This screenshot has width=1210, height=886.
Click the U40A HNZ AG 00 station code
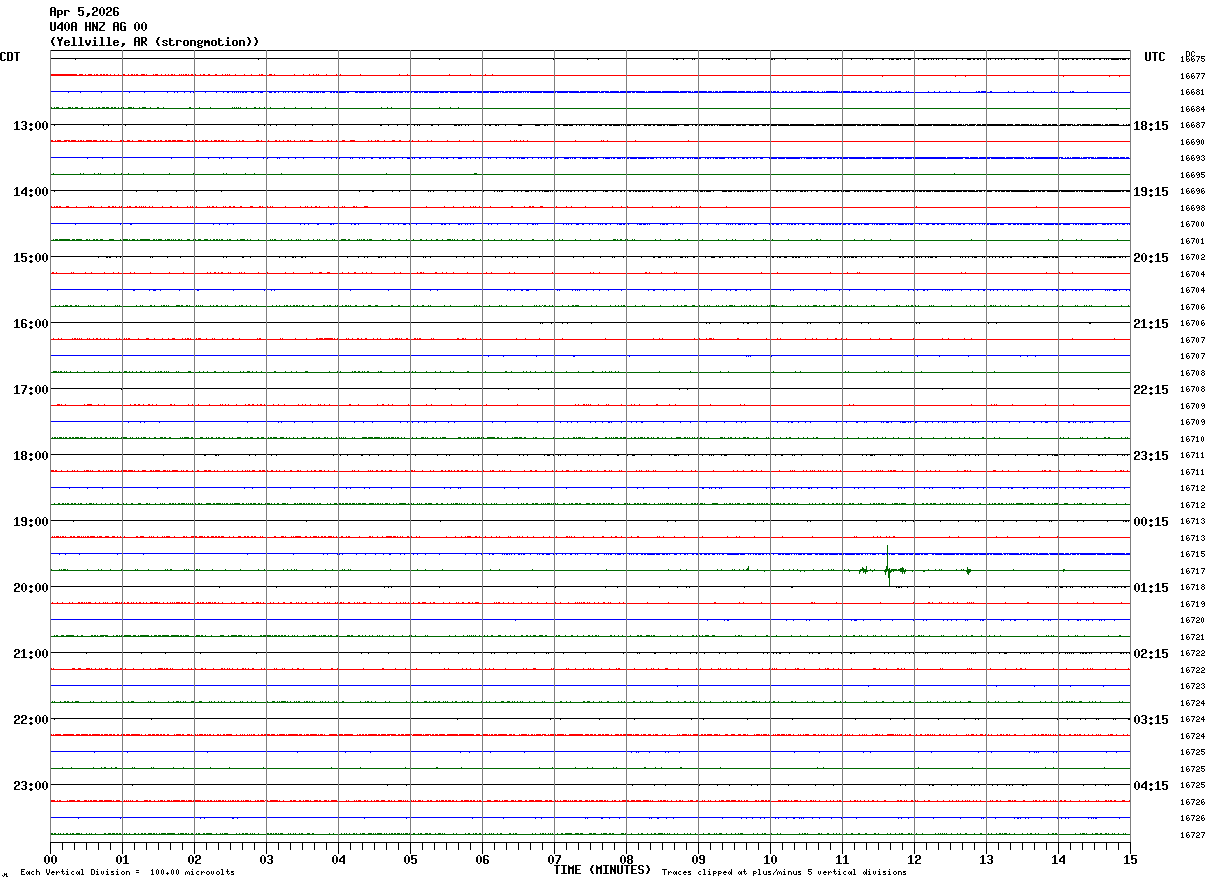(x=98, y=27)
